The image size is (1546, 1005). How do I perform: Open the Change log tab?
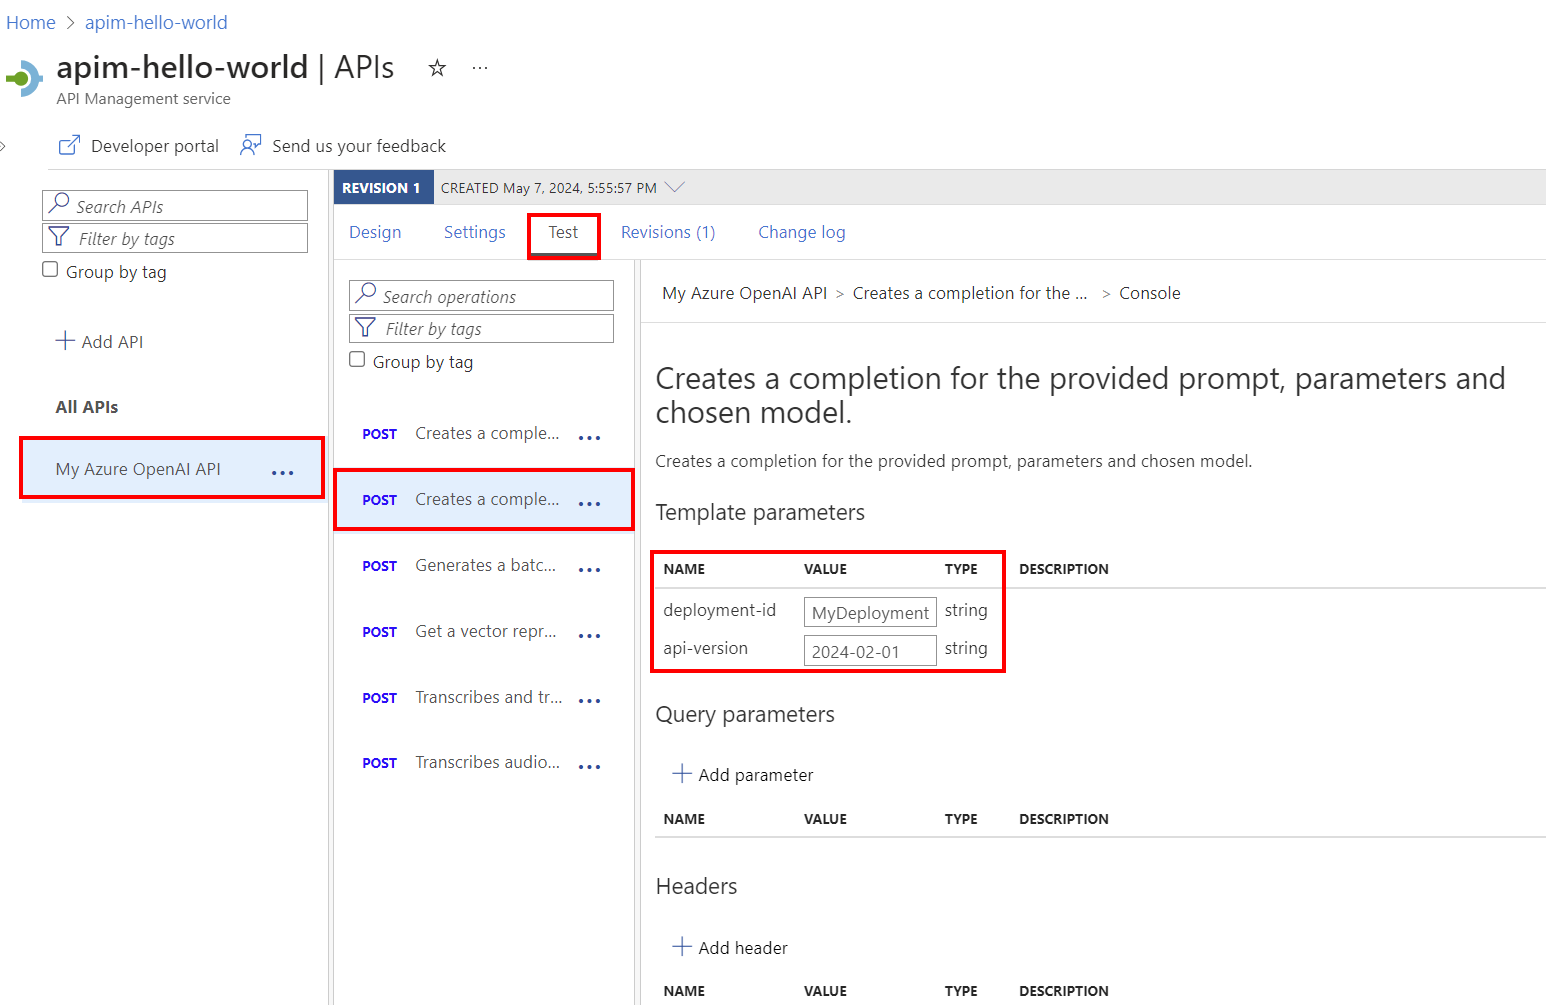801,231
